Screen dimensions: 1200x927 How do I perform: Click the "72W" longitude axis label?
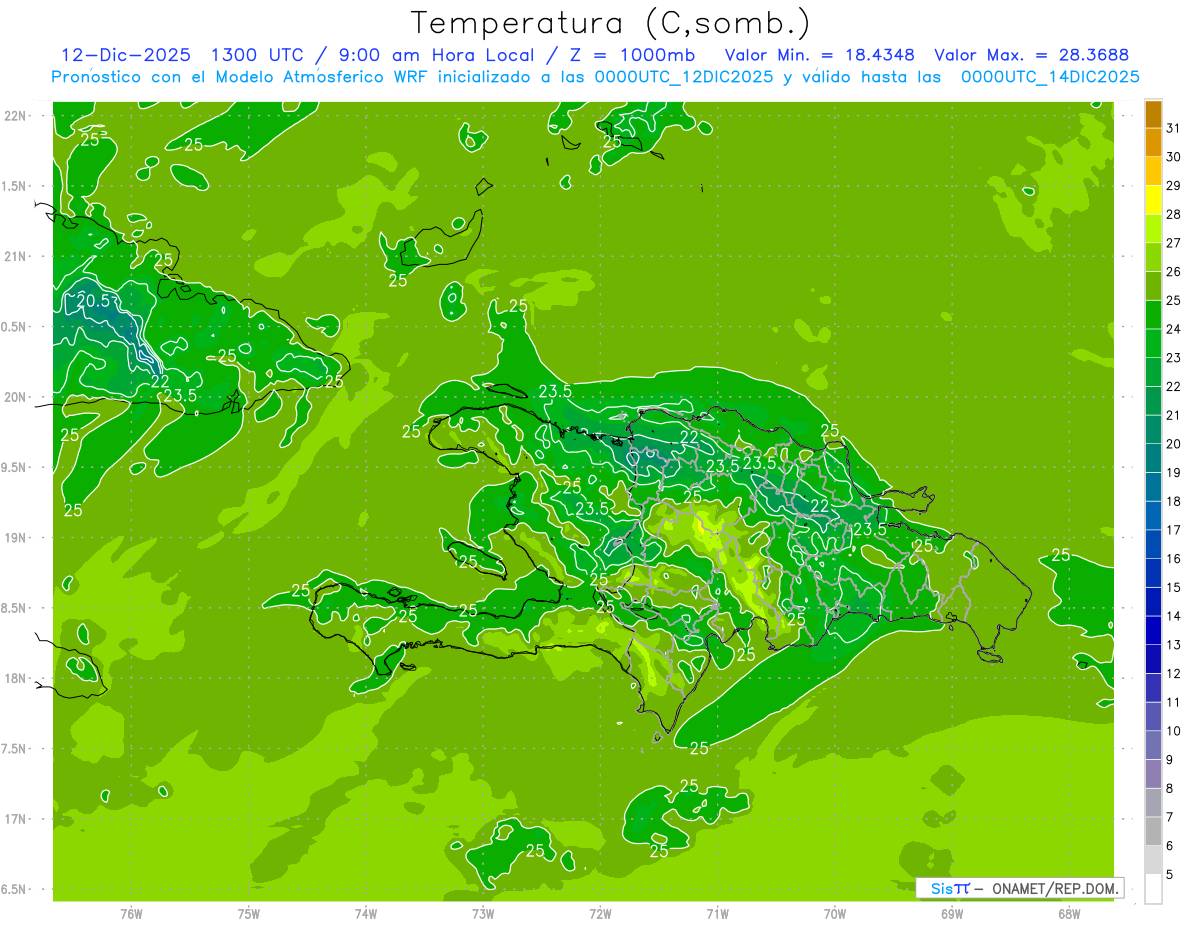click(600, 913)
